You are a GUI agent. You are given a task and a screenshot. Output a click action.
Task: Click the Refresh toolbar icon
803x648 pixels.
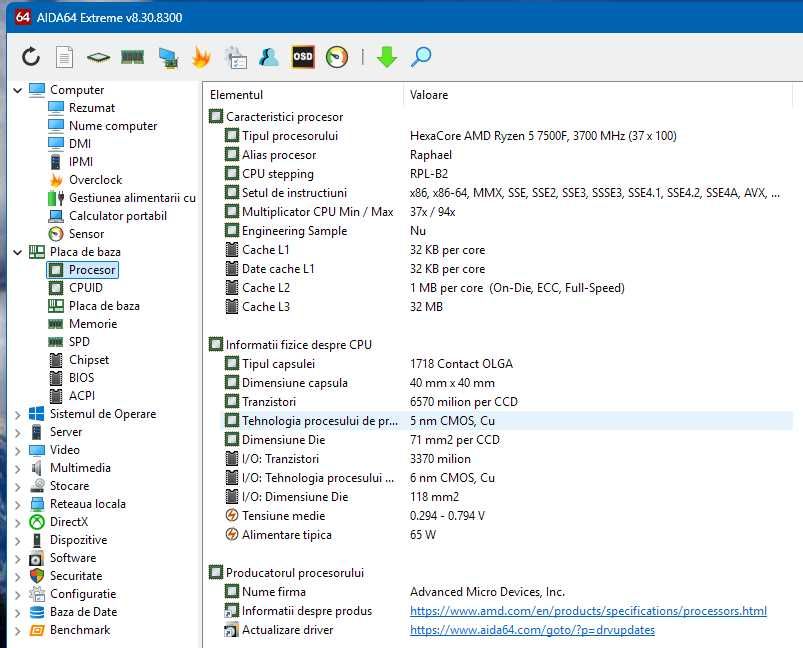pos(31,57)
